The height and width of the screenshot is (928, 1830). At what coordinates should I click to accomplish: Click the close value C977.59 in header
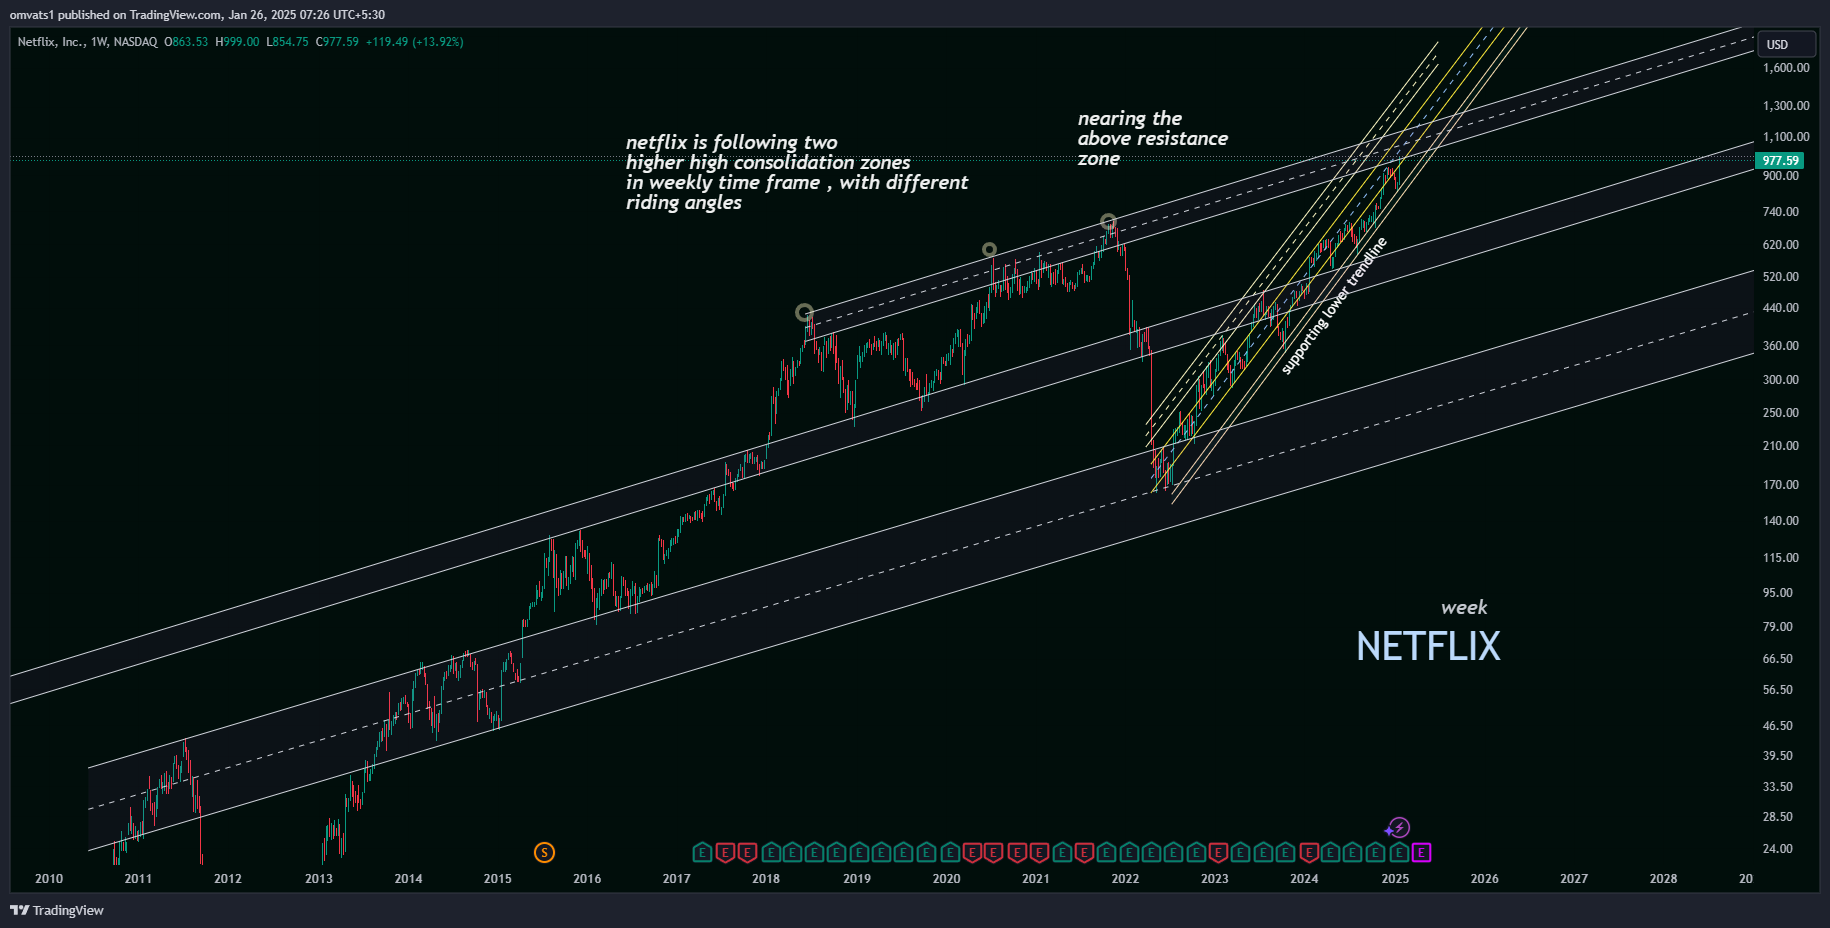pyautogui.click(x=337, y=42)
